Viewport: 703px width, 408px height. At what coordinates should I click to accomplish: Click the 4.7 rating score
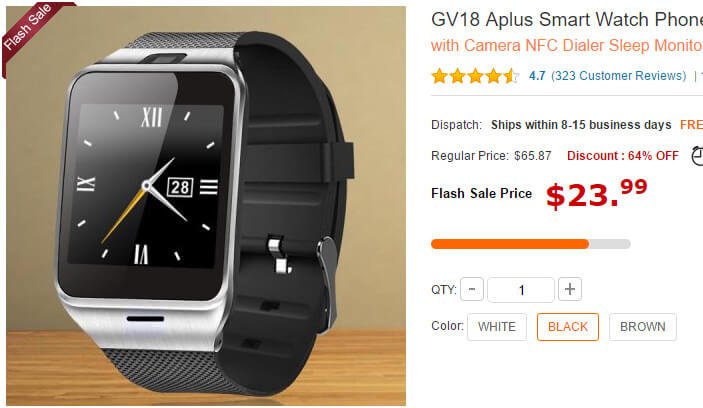(x=537, y=76)
